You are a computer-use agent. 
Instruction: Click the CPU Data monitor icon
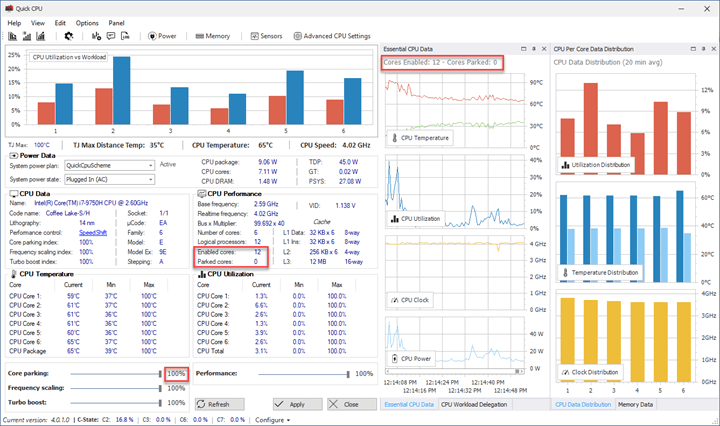pyautogui.click(x=13, y=194)
